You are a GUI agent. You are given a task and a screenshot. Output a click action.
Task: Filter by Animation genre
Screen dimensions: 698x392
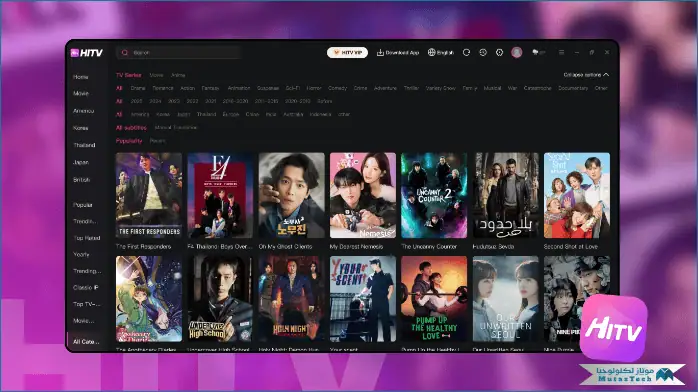click(239, 88)
